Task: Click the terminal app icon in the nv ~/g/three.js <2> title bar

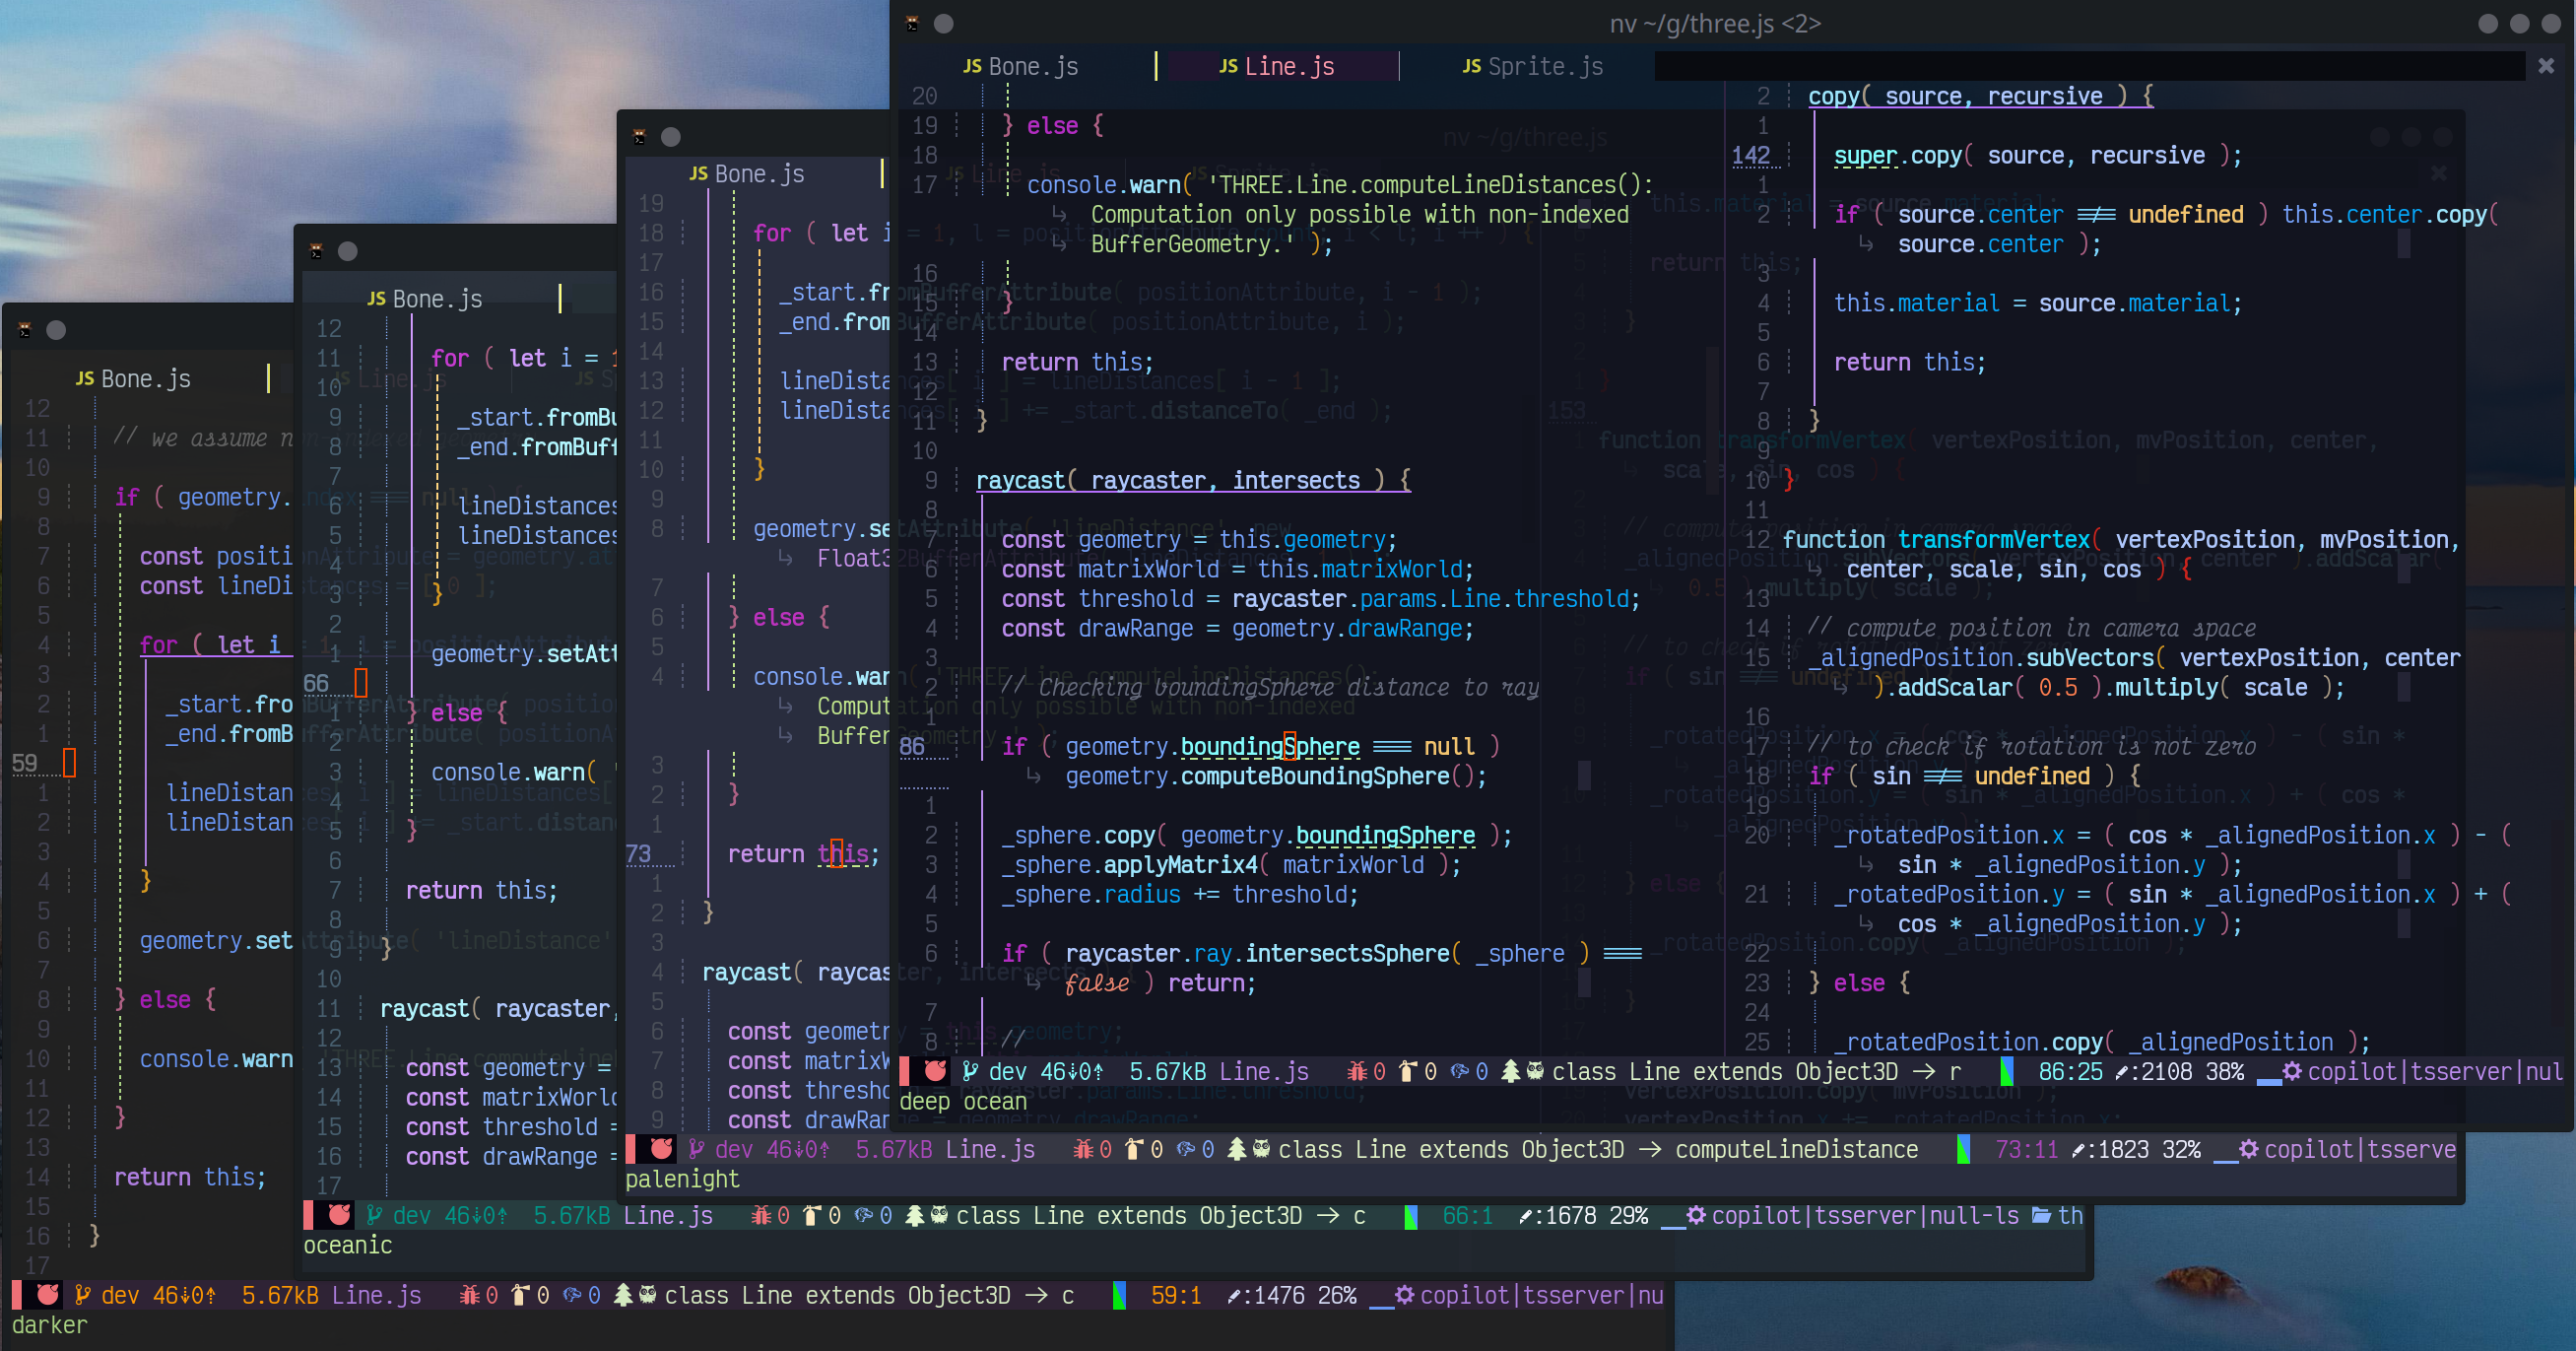Action: click(912, 23)
